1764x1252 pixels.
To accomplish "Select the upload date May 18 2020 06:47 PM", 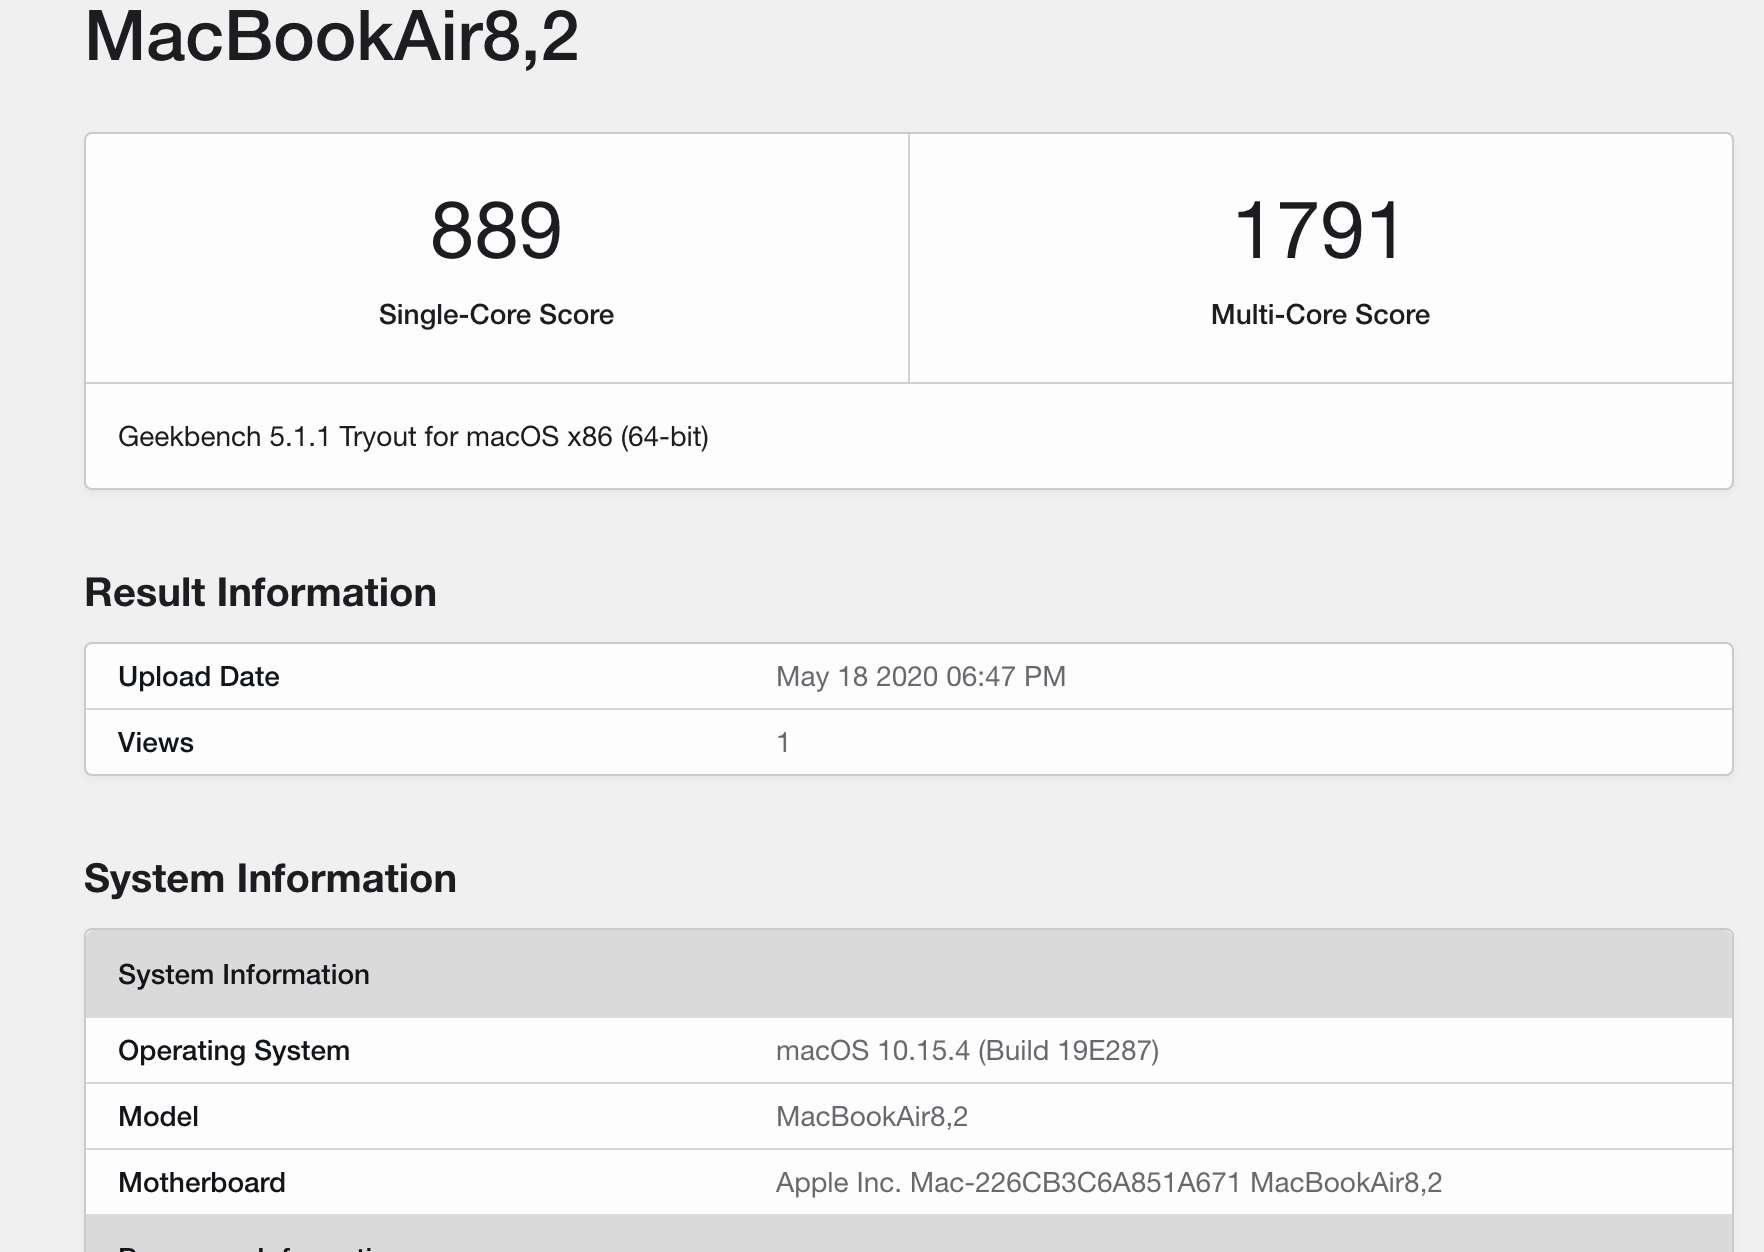I will pyautogui.click(x=921, y=677).
